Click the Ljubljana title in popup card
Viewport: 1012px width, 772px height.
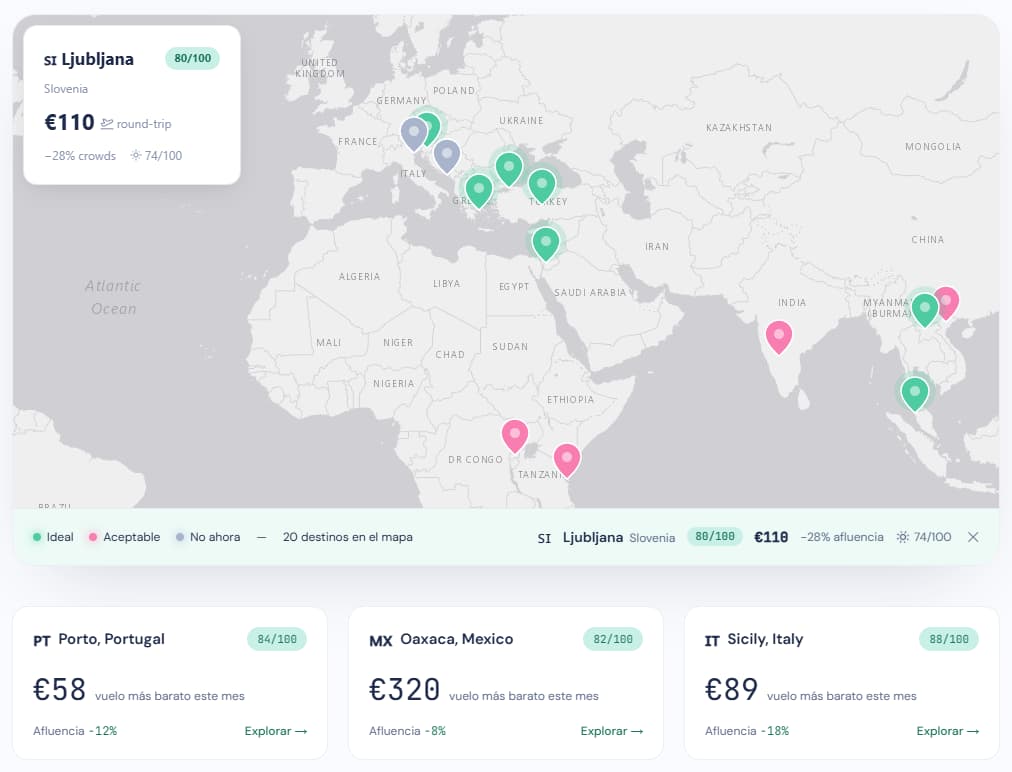pos(97,59)
